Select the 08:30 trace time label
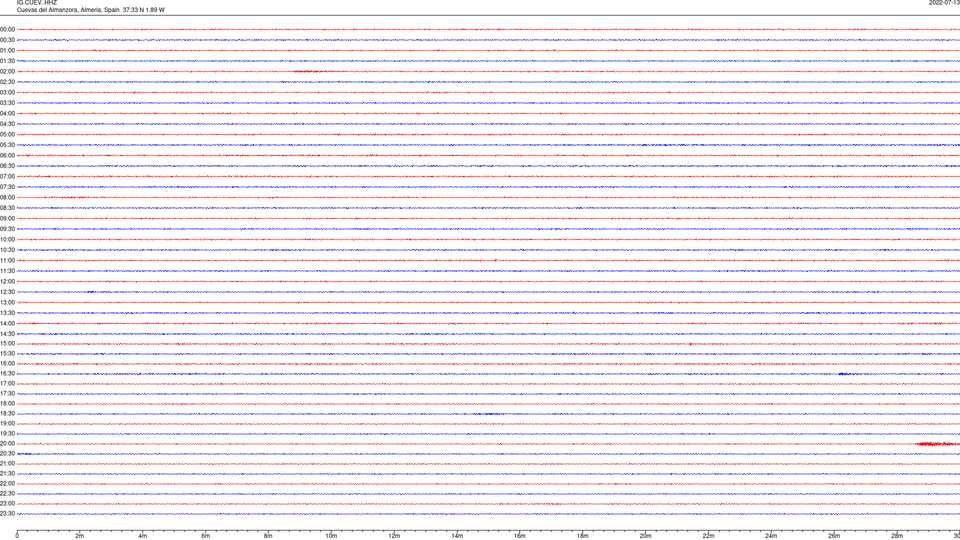960x540 pixels. (7, 208)
